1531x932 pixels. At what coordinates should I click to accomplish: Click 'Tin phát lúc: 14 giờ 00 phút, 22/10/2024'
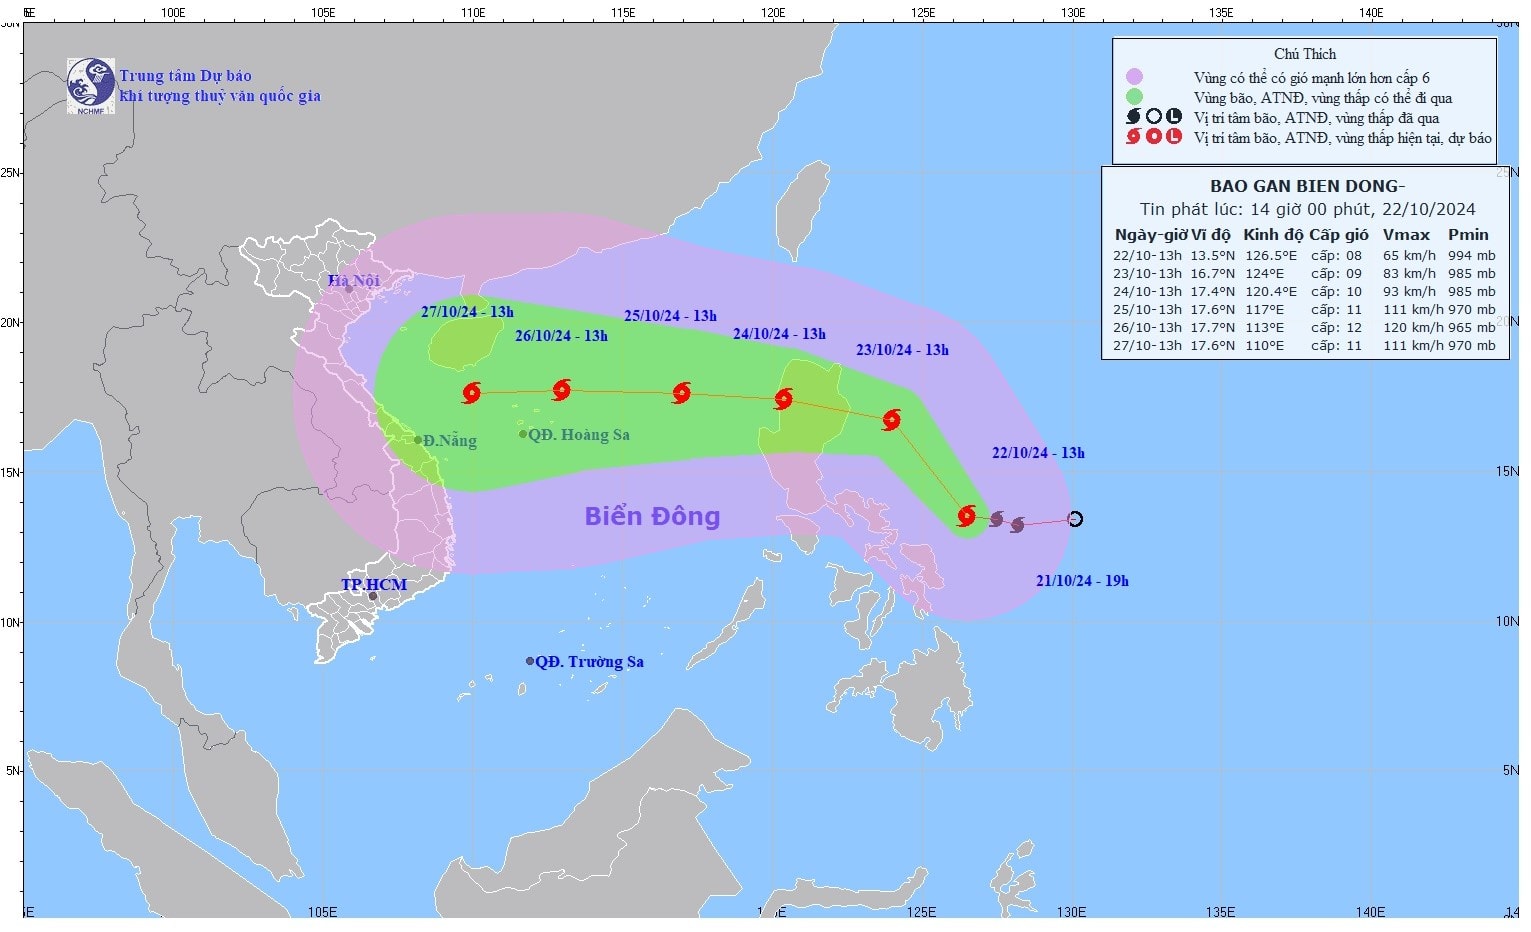pyautogui.click(x=1307, y=209)
